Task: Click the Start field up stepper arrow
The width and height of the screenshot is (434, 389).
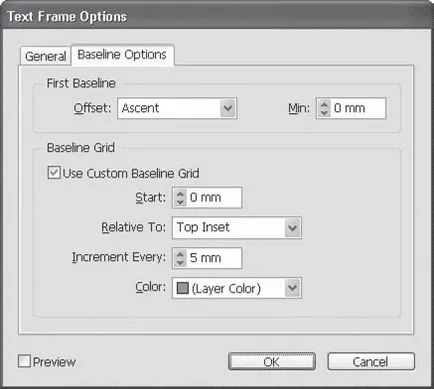Action: coord(180,194)
